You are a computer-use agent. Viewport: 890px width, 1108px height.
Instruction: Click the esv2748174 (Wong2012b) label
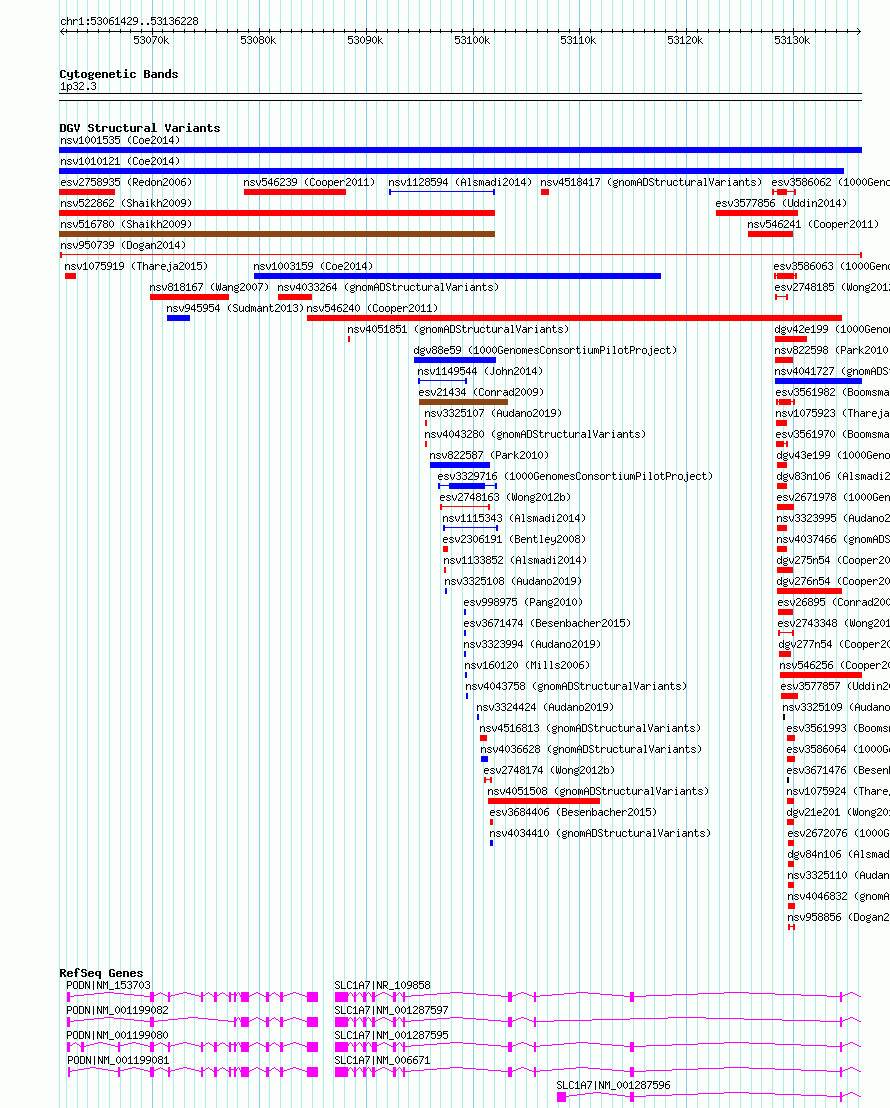click(549, 770)
